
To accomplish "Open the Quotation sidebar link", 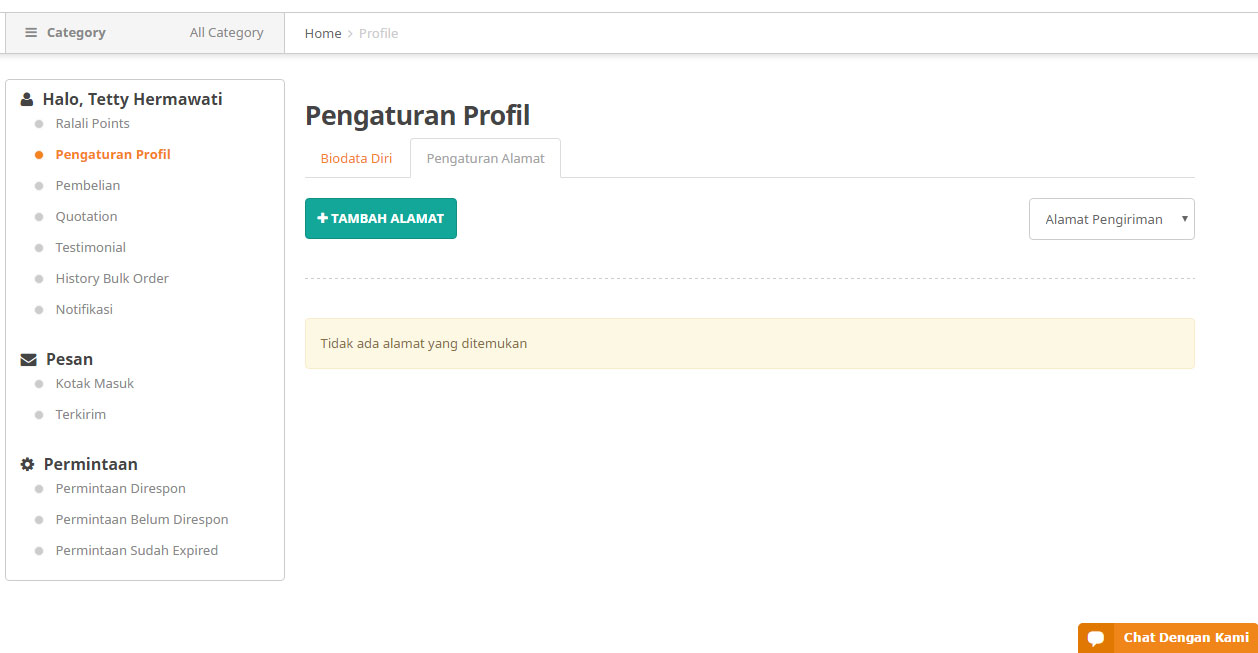I will (x=86, y=217).
